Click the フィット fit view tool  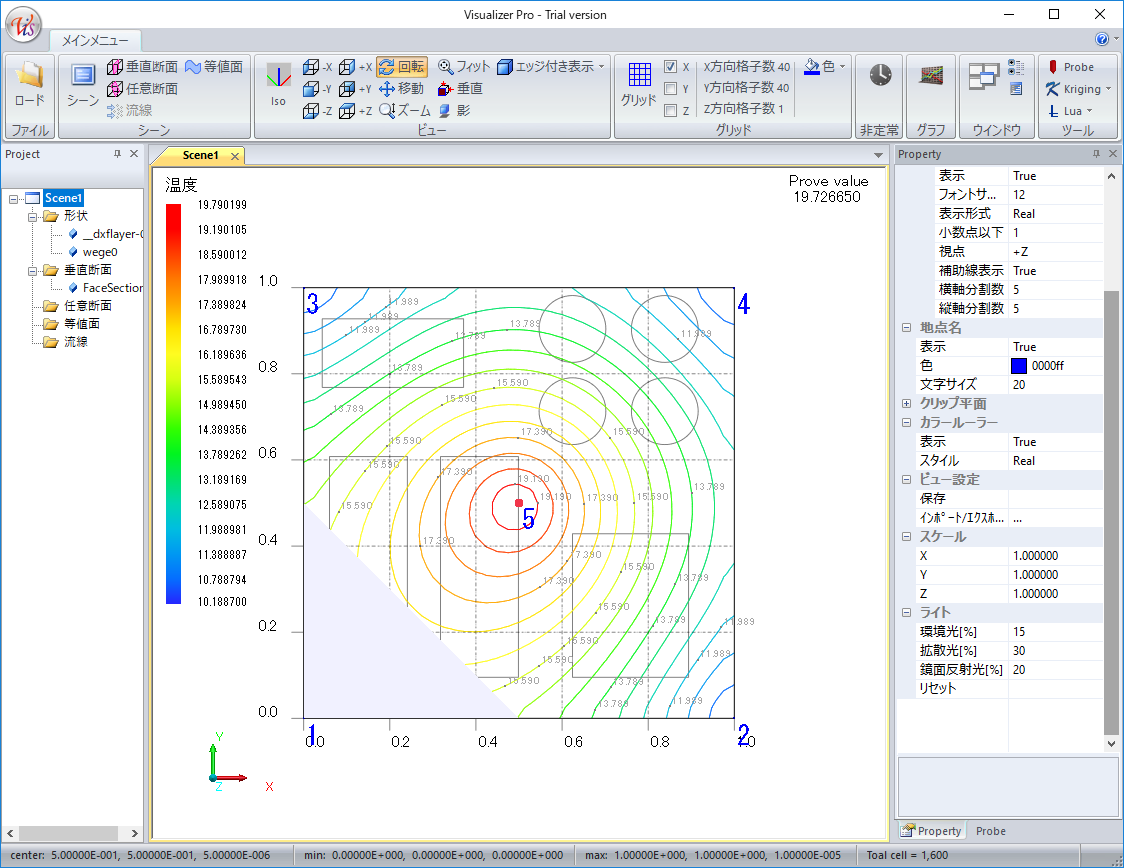[x=463, y=67]
